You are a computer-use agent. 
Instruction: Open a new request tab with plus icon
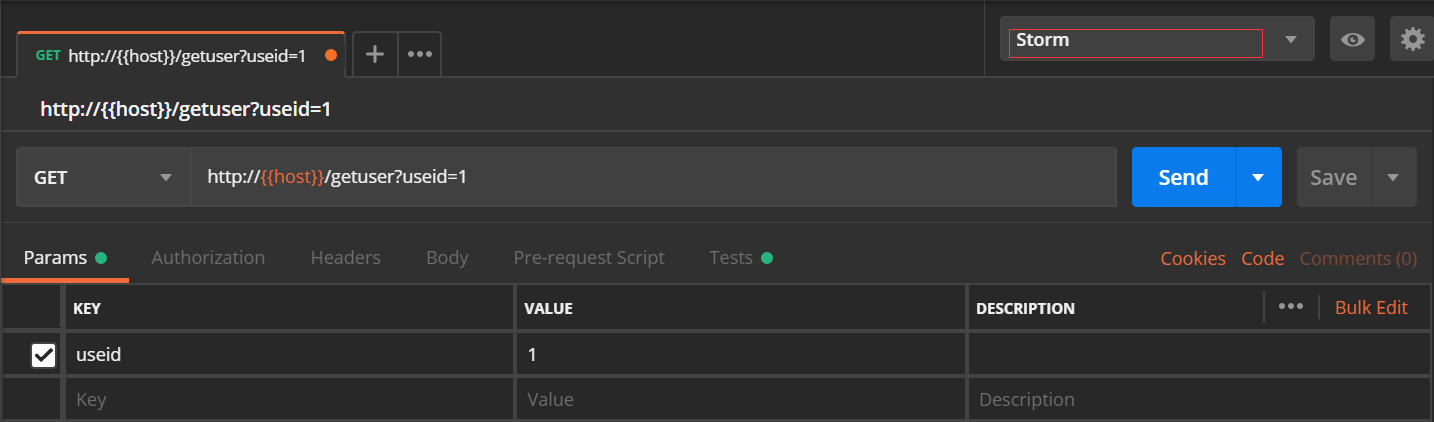click(x=375, y=54)
